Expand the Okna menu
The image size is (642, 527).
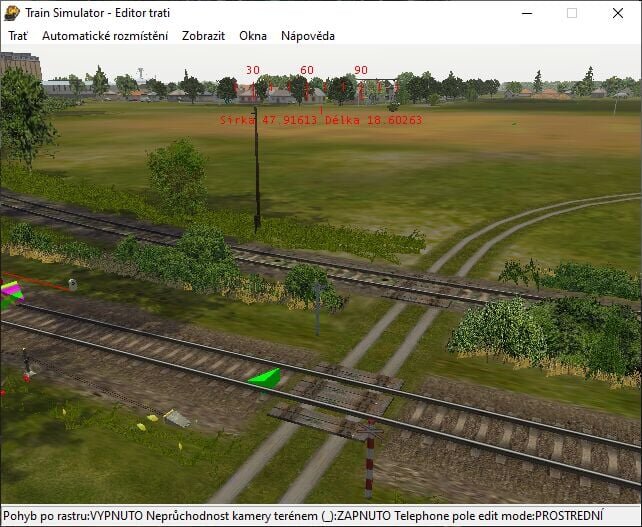pyautogui.click(x=253, y=35)
